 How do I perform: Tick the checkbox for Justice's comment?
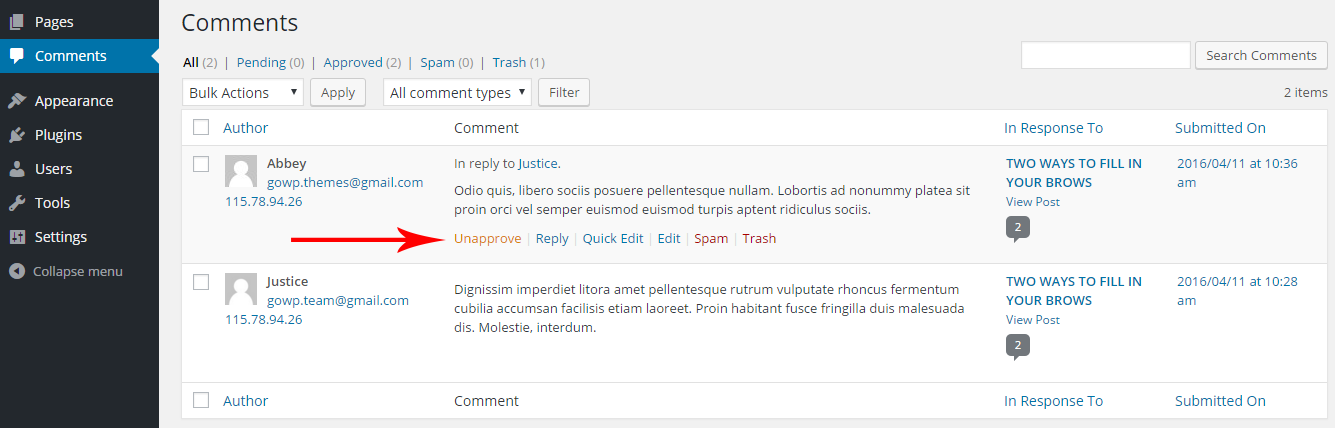(x=201, y=282)
